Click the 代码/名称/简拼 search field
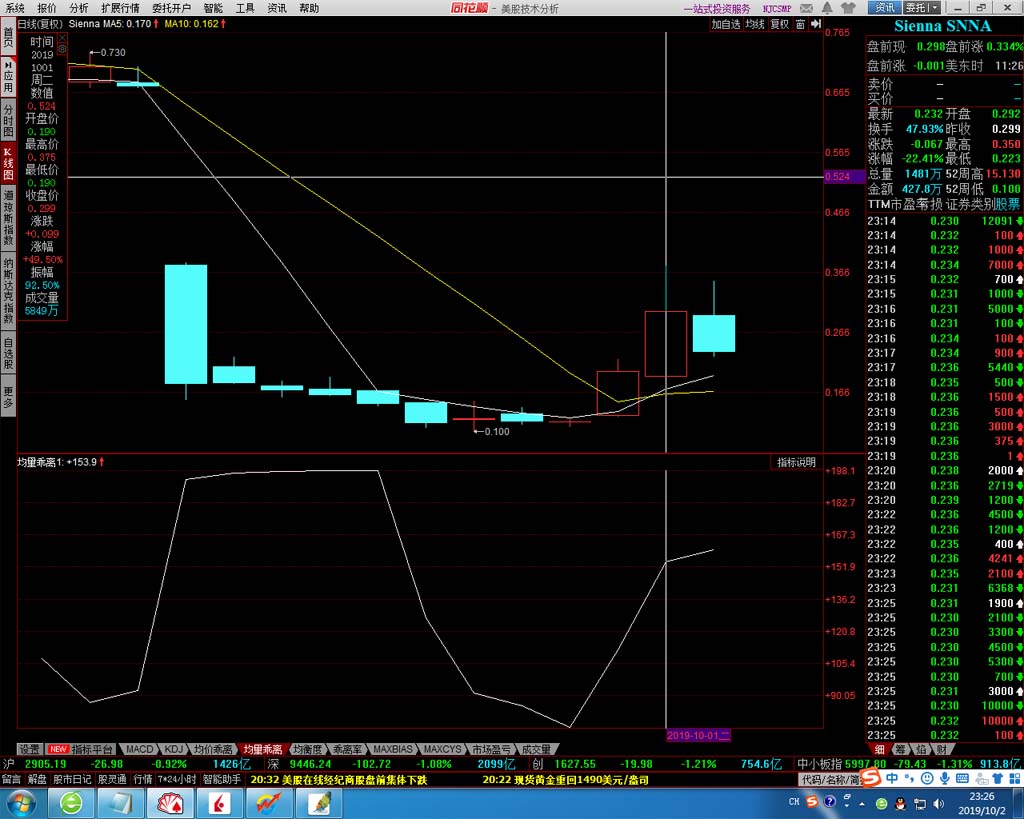Image resolution: width=1024 pixels, height=819 pixels. tap(829, 779)
